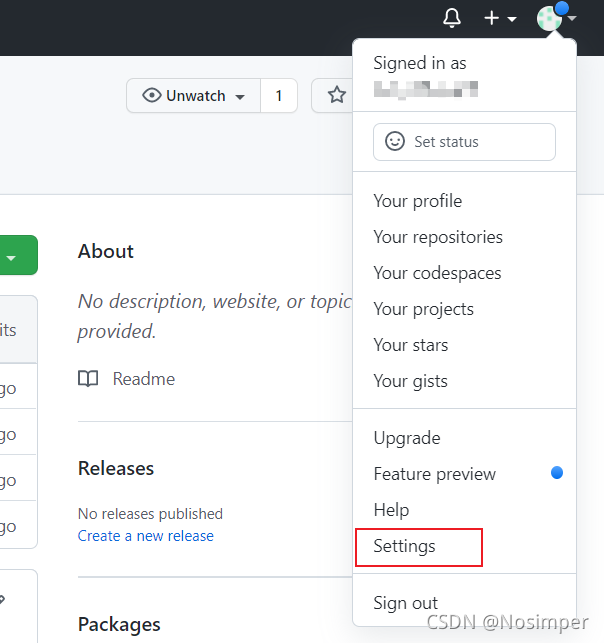This screenshot has width=604, height=643.
Task: Open Your repositories
Action: pos(438,237)
